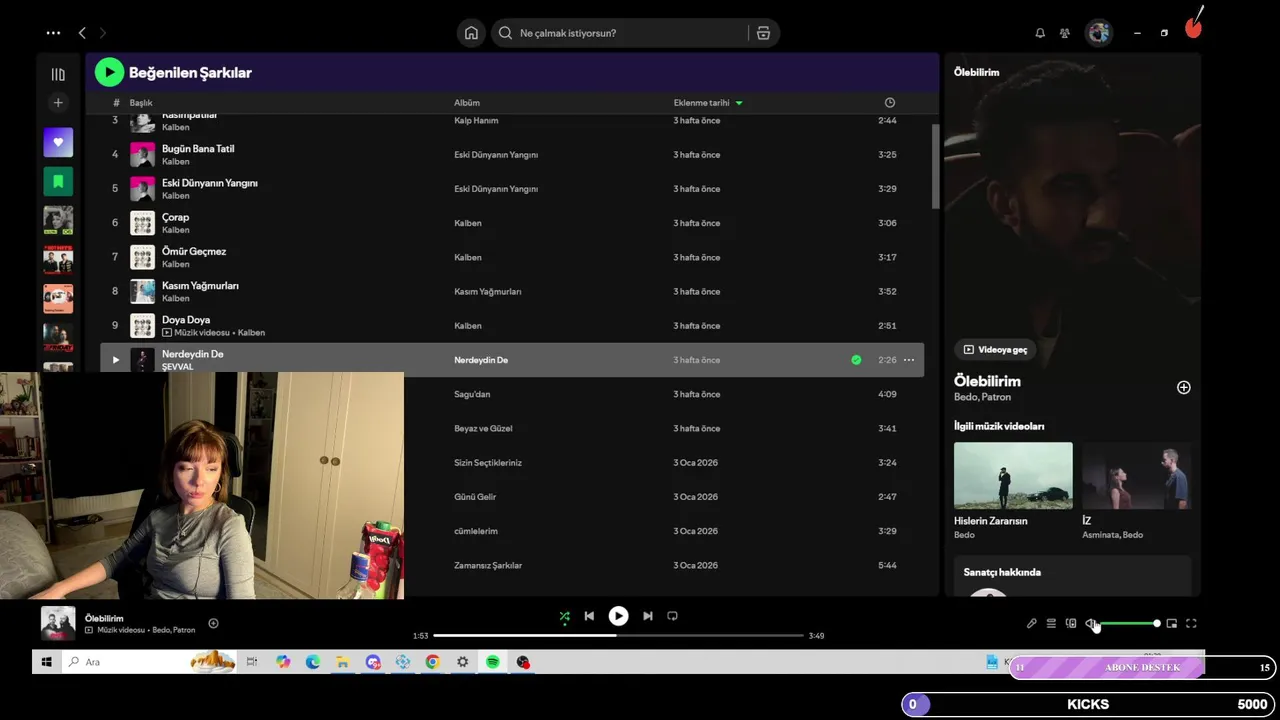Toggle the green liked checkmark on Nerdeydin De
The image size is (1280, 720).
856,360
